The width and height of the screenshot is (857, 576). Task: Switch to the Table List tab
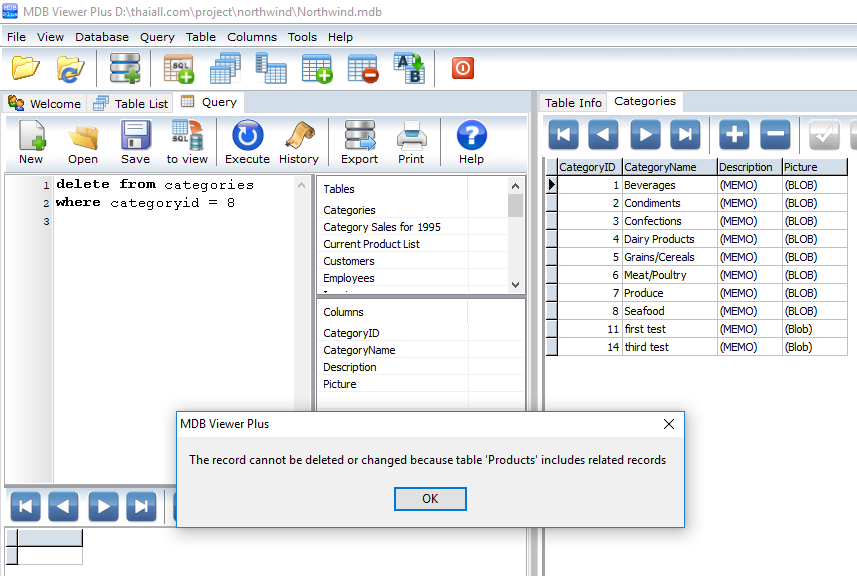click(x=131, y=103)
